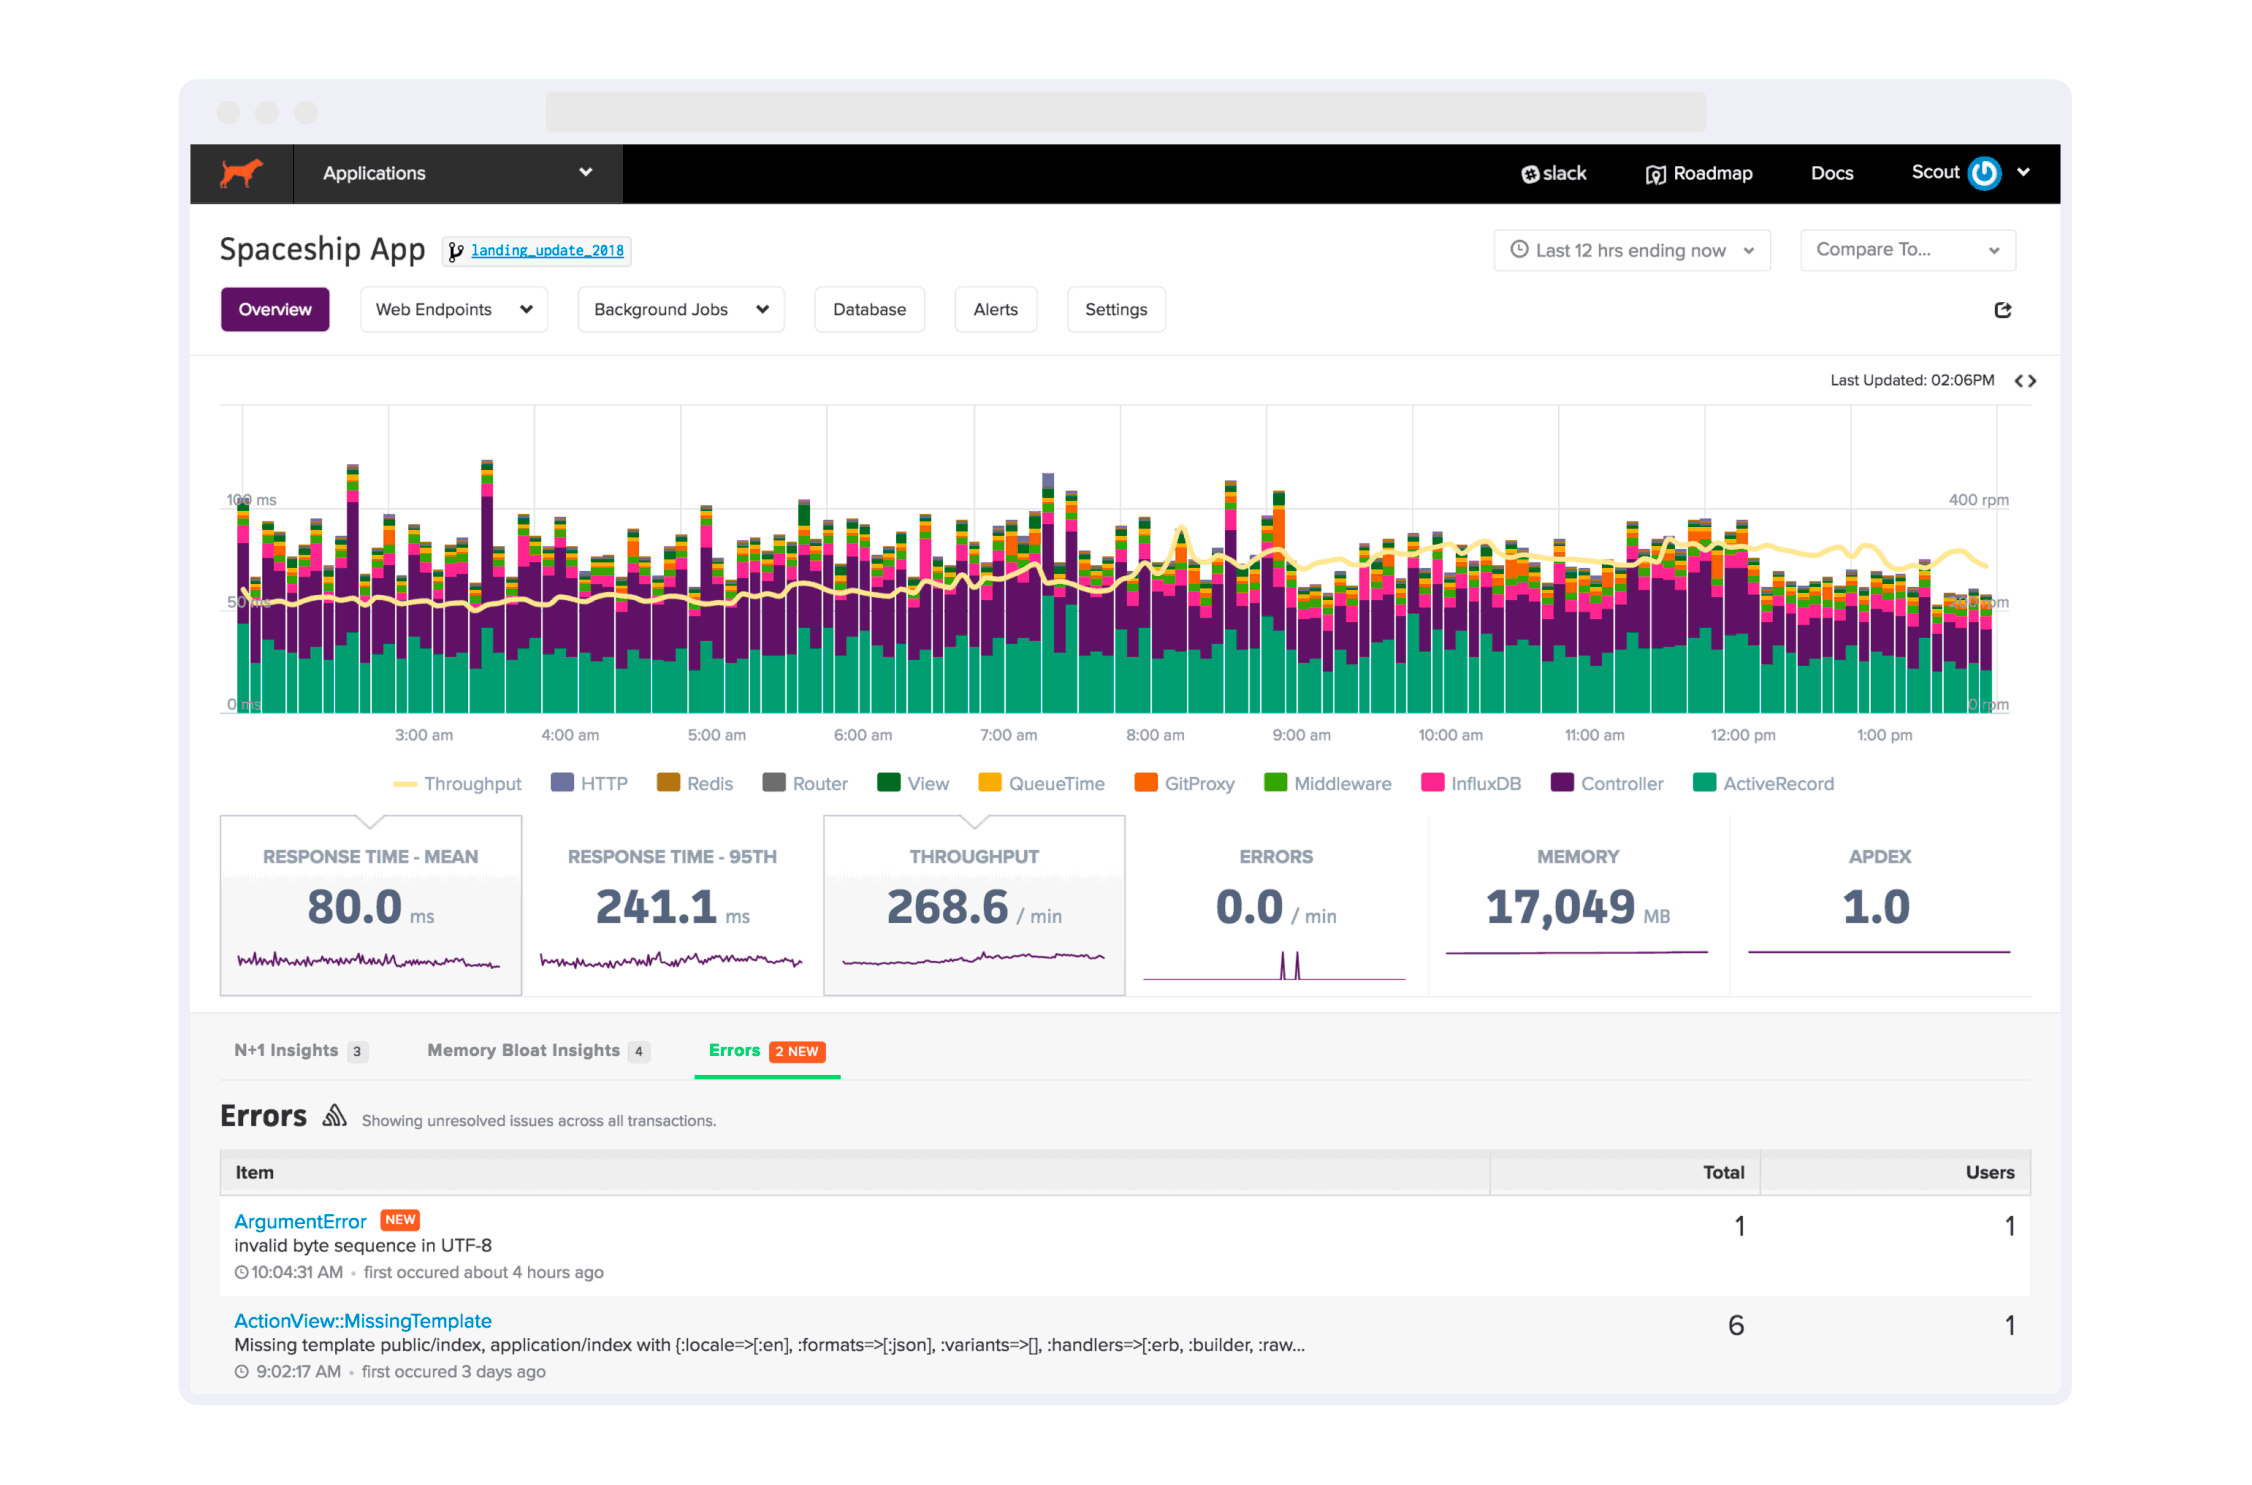Click the clock icon beside 10:04:31 AM
Screen dimensions: 2252x1485
tap(241, 1273)
